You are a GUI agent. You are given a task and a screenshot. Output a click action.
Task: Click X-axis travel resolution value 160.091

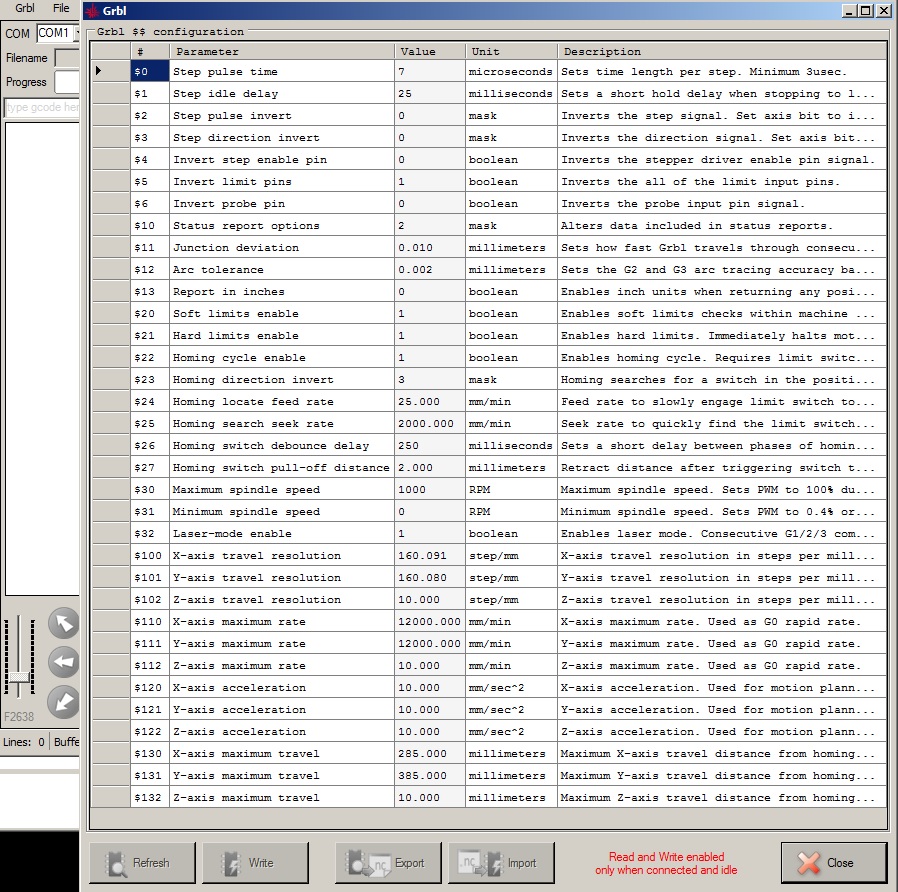pos(430,555)
